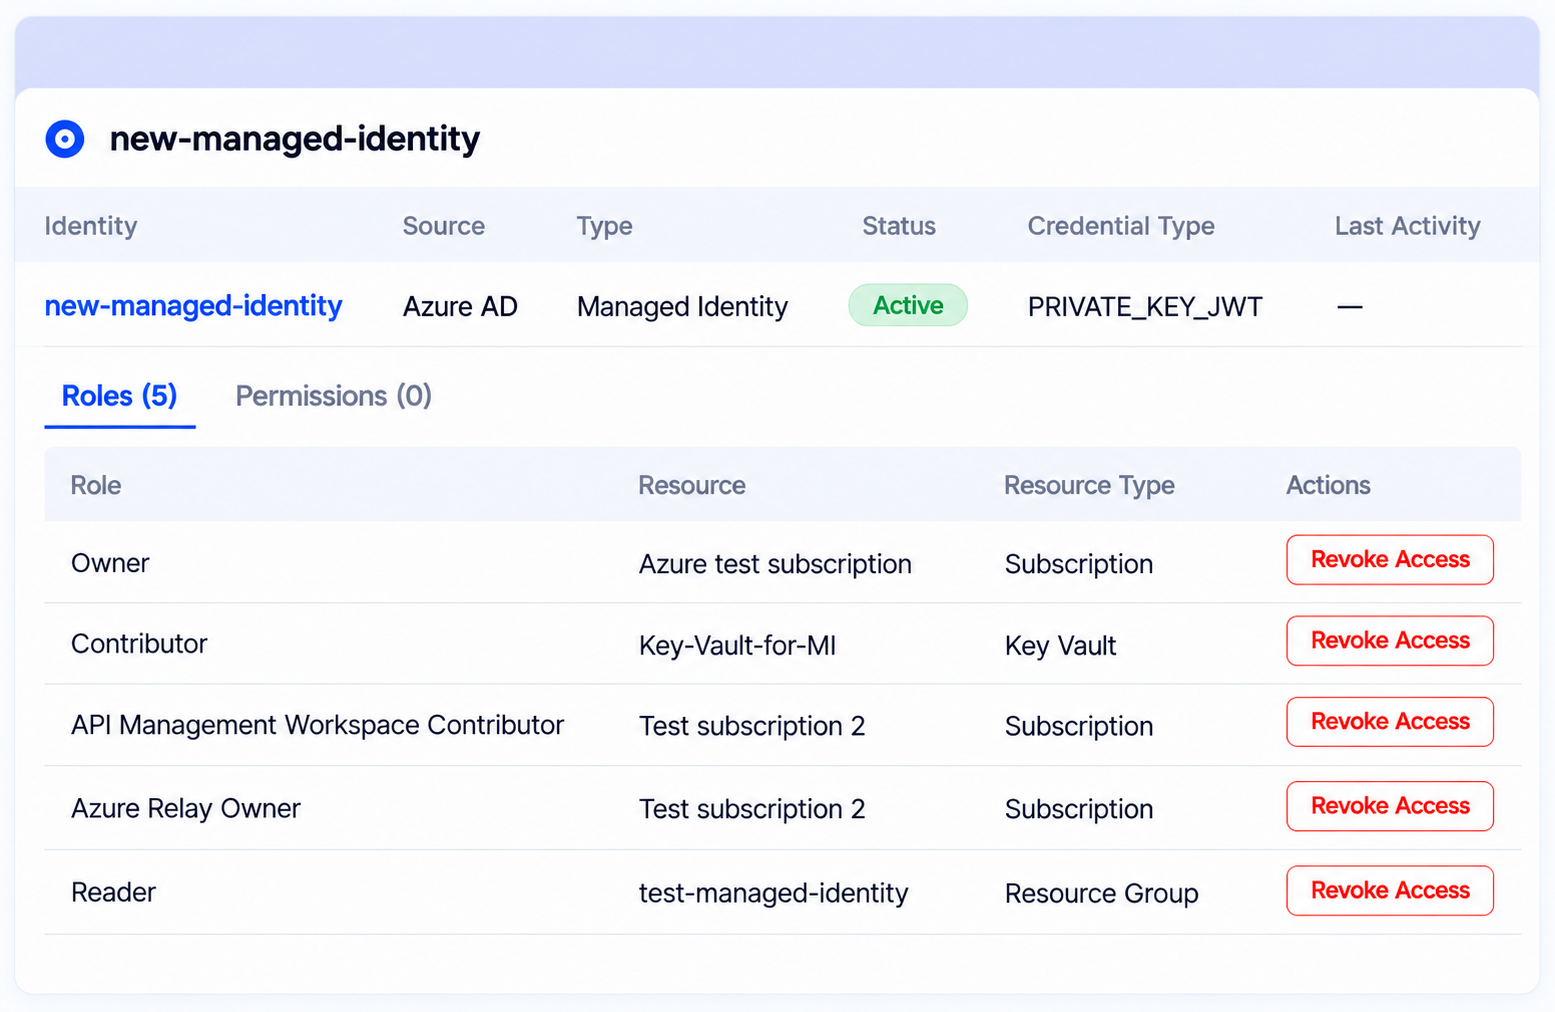The width and height of the screenshot is (1555, 1012).
Task: Revoke access for API Management Workspace Contributor
Action: [x=1390, y=722]
